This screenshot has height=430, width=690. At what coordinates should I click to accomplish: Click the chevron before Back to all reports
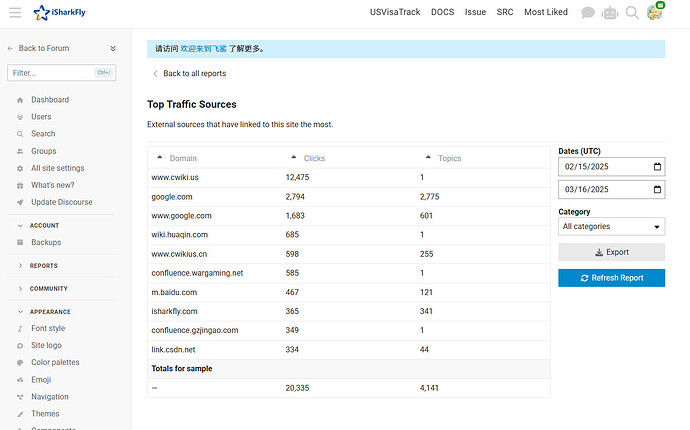[x=155, y=74]
